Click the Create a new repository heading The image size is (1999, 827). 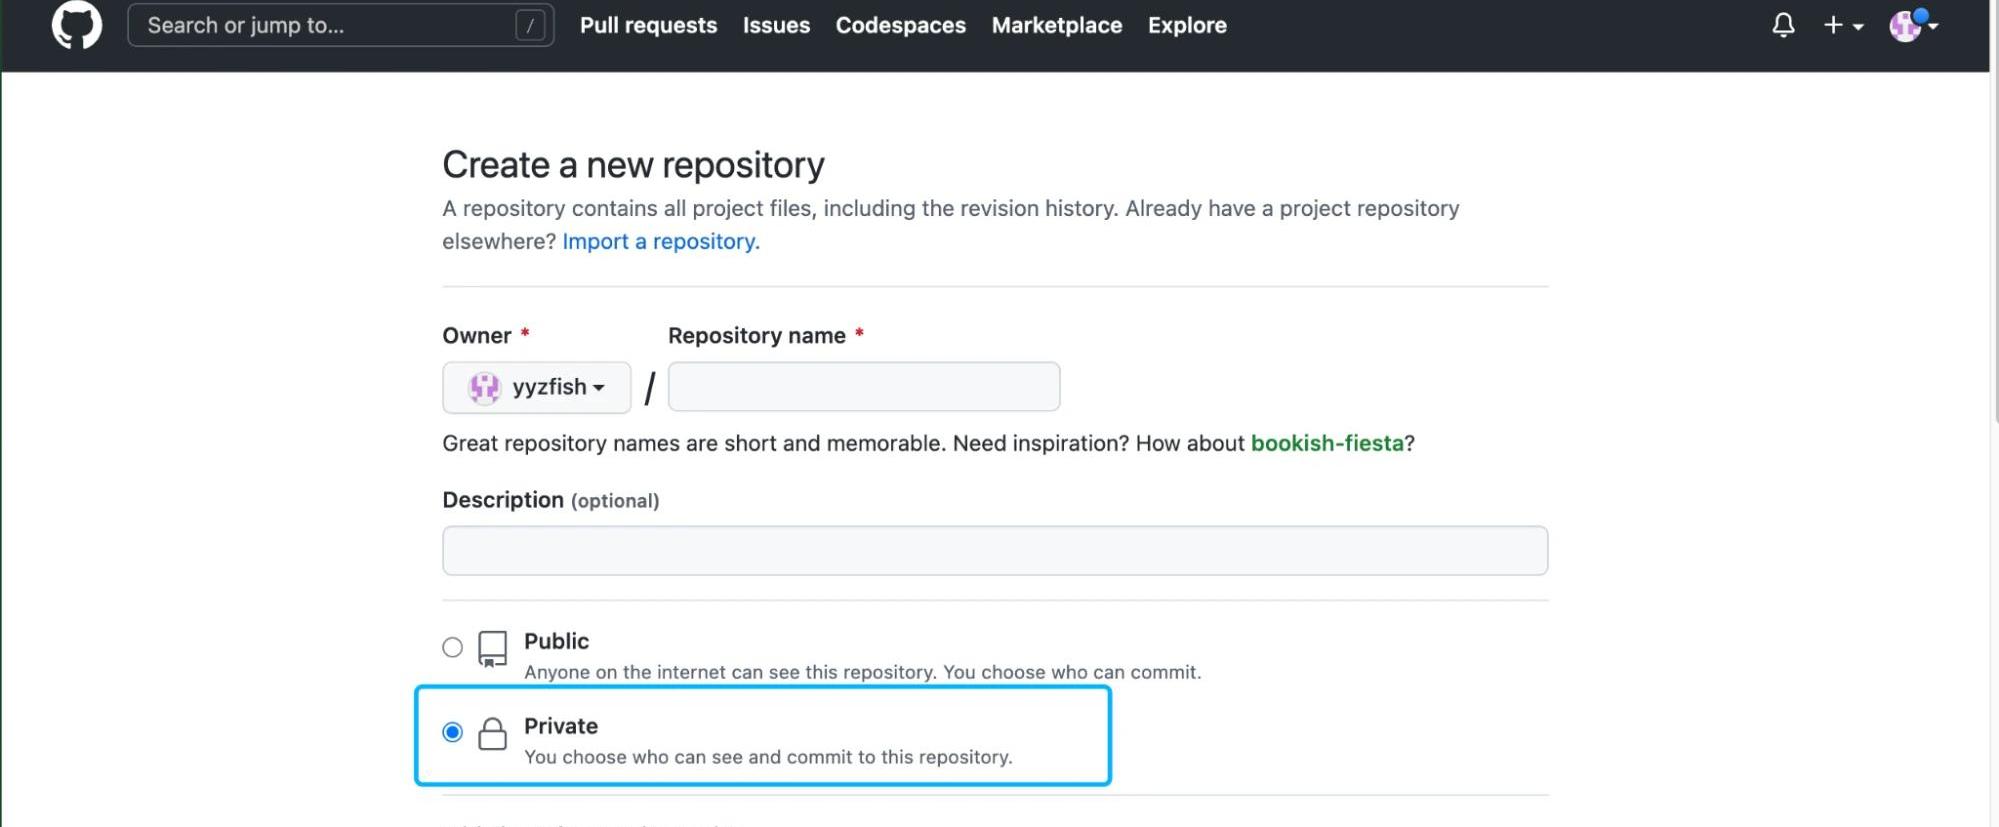tap(633, 165)
